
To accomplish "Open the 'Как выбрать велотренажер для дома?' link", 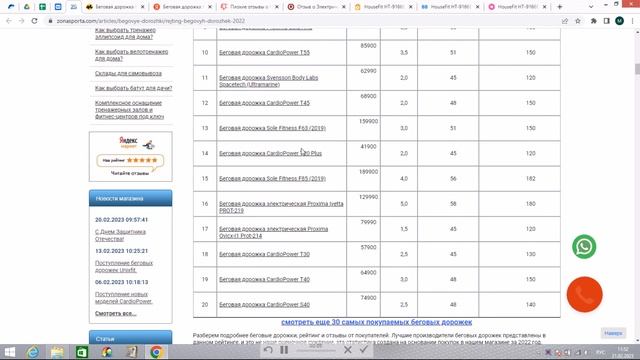I will click(131, 55).
